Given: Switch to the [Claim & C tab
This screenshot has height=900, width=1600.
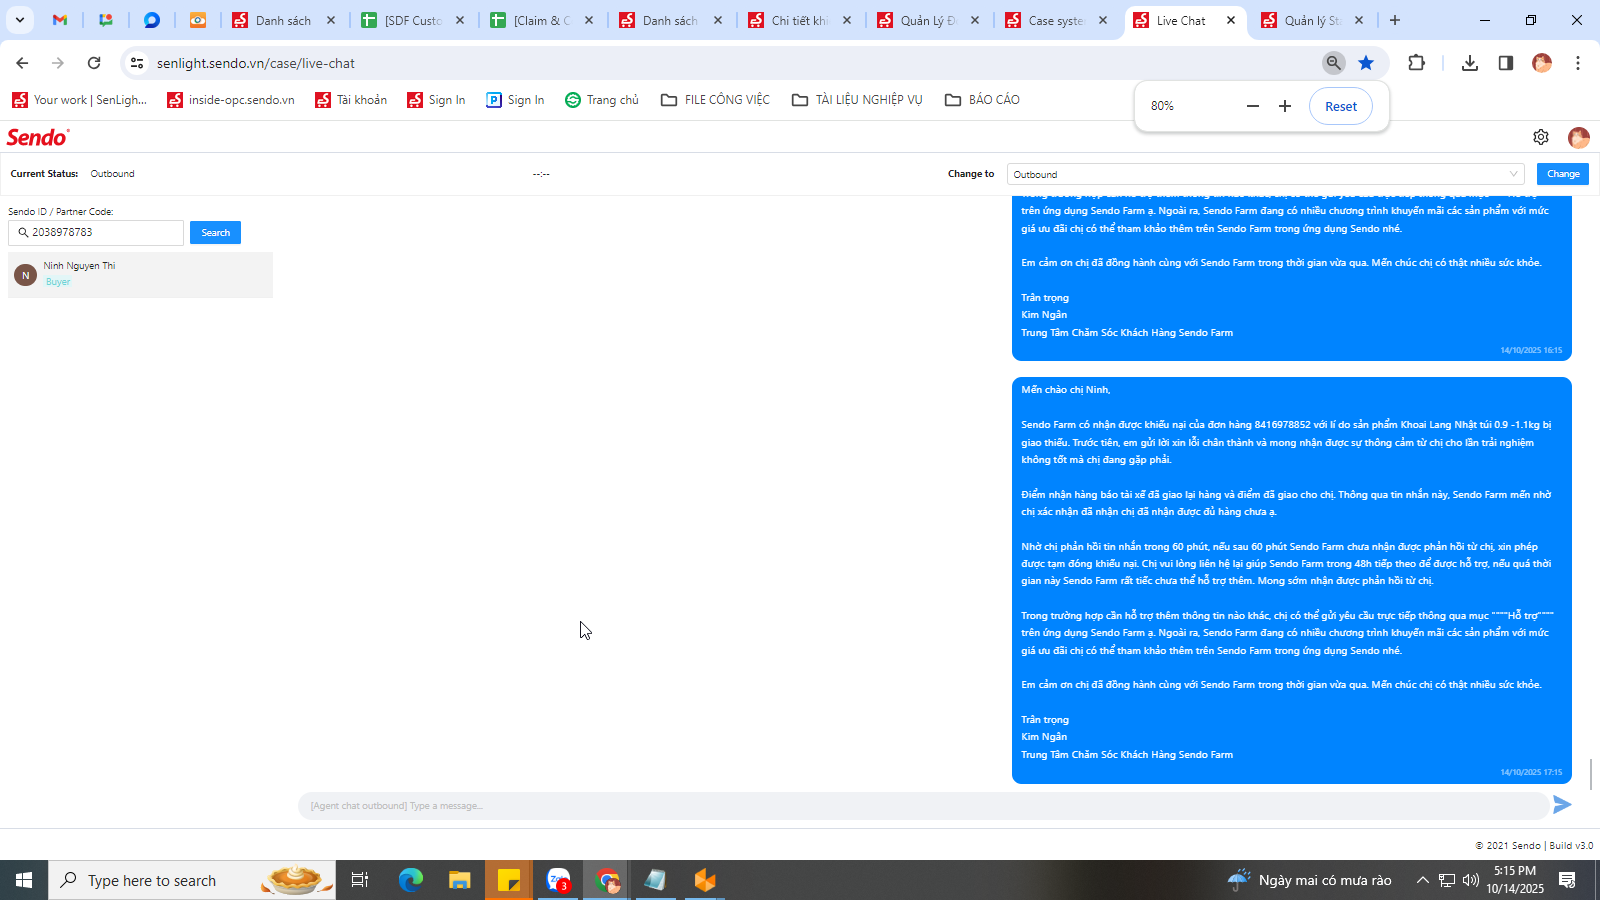Looking at the screenshot, I should coord(543,20).
